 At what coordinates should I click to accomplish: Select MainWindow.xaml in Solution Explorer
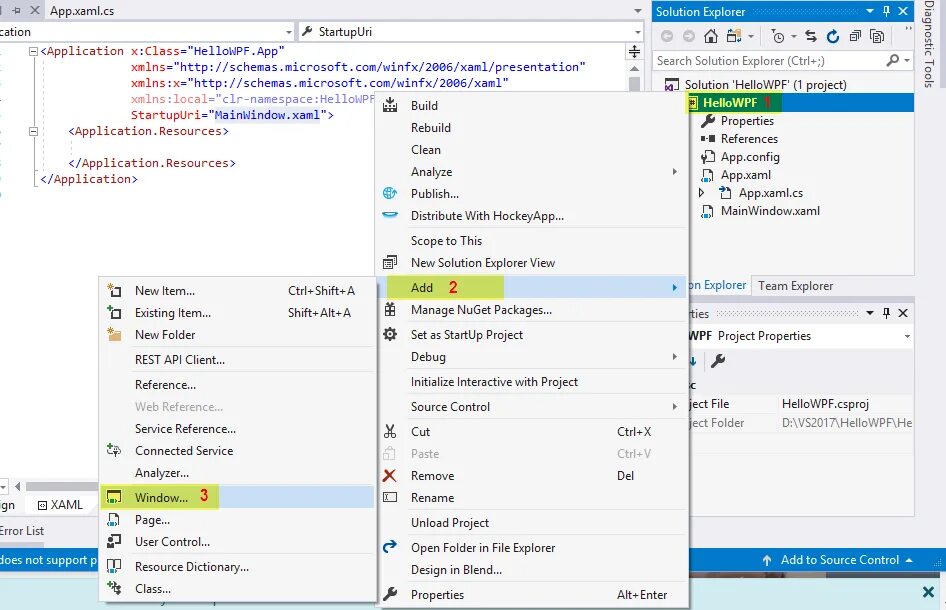(x=770, y=211)
